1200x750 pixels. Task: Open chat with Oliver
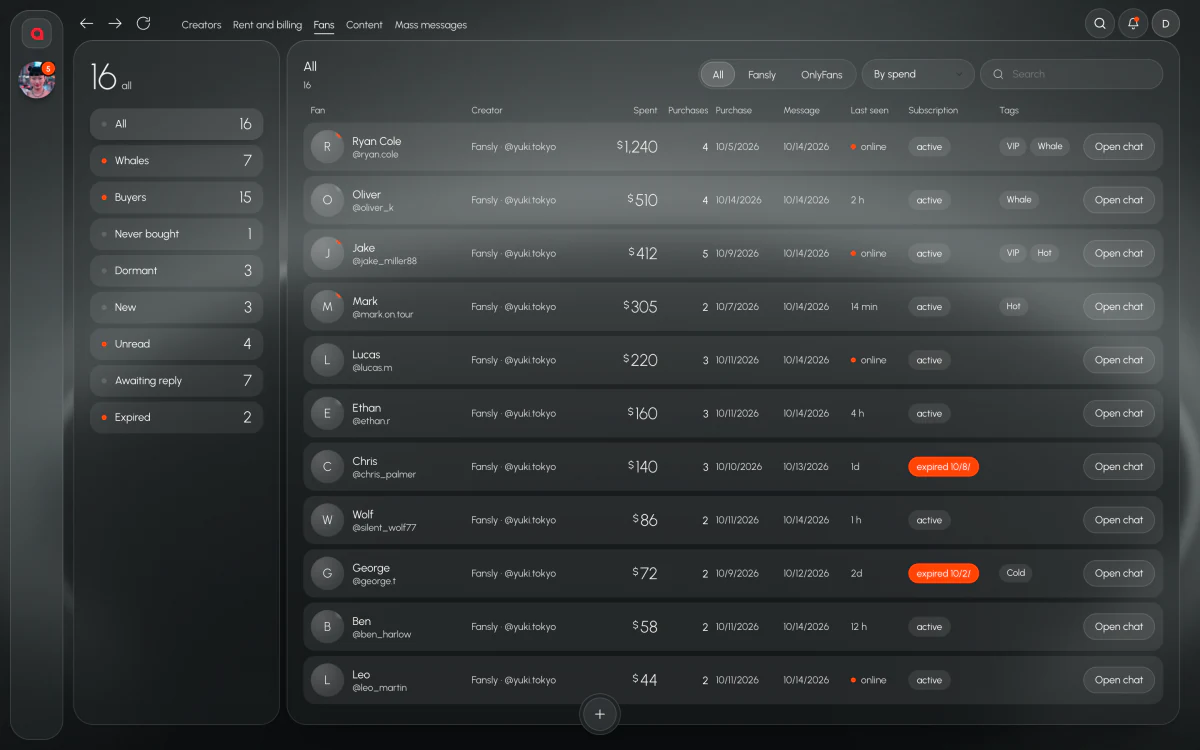tap(1119, 200)
